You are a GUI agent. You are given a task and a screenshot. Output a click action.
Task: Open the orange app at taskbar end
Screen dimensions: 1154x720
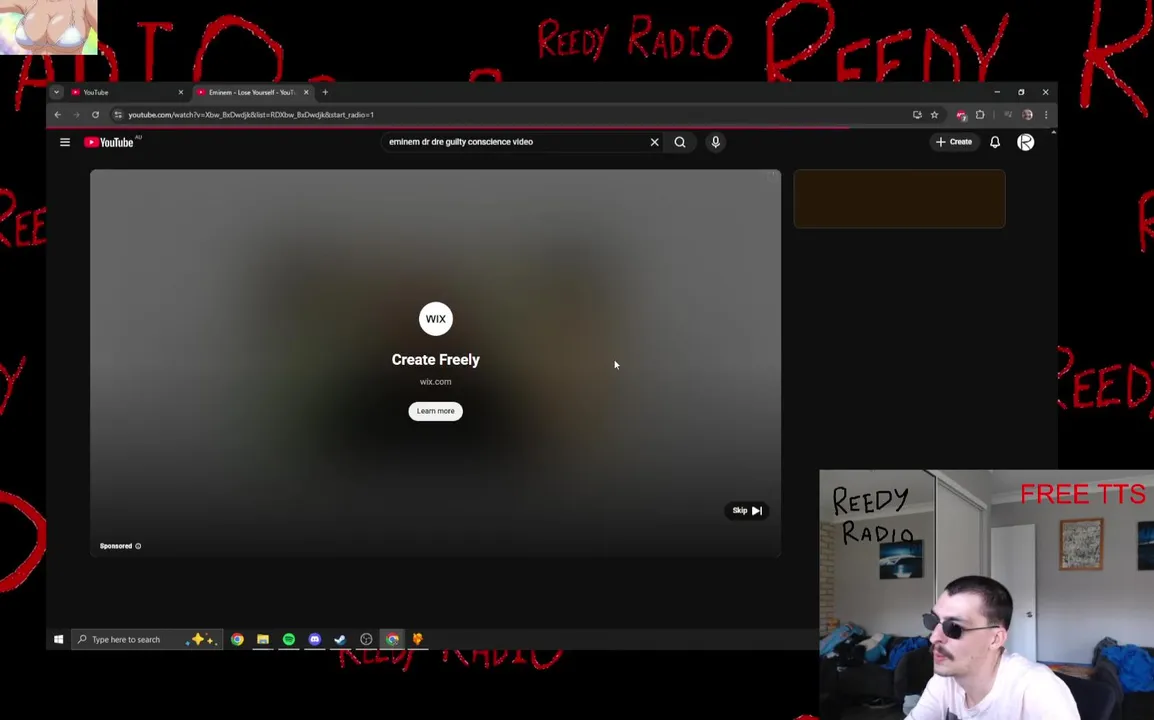pyautogui.click(x=418, y=639)
